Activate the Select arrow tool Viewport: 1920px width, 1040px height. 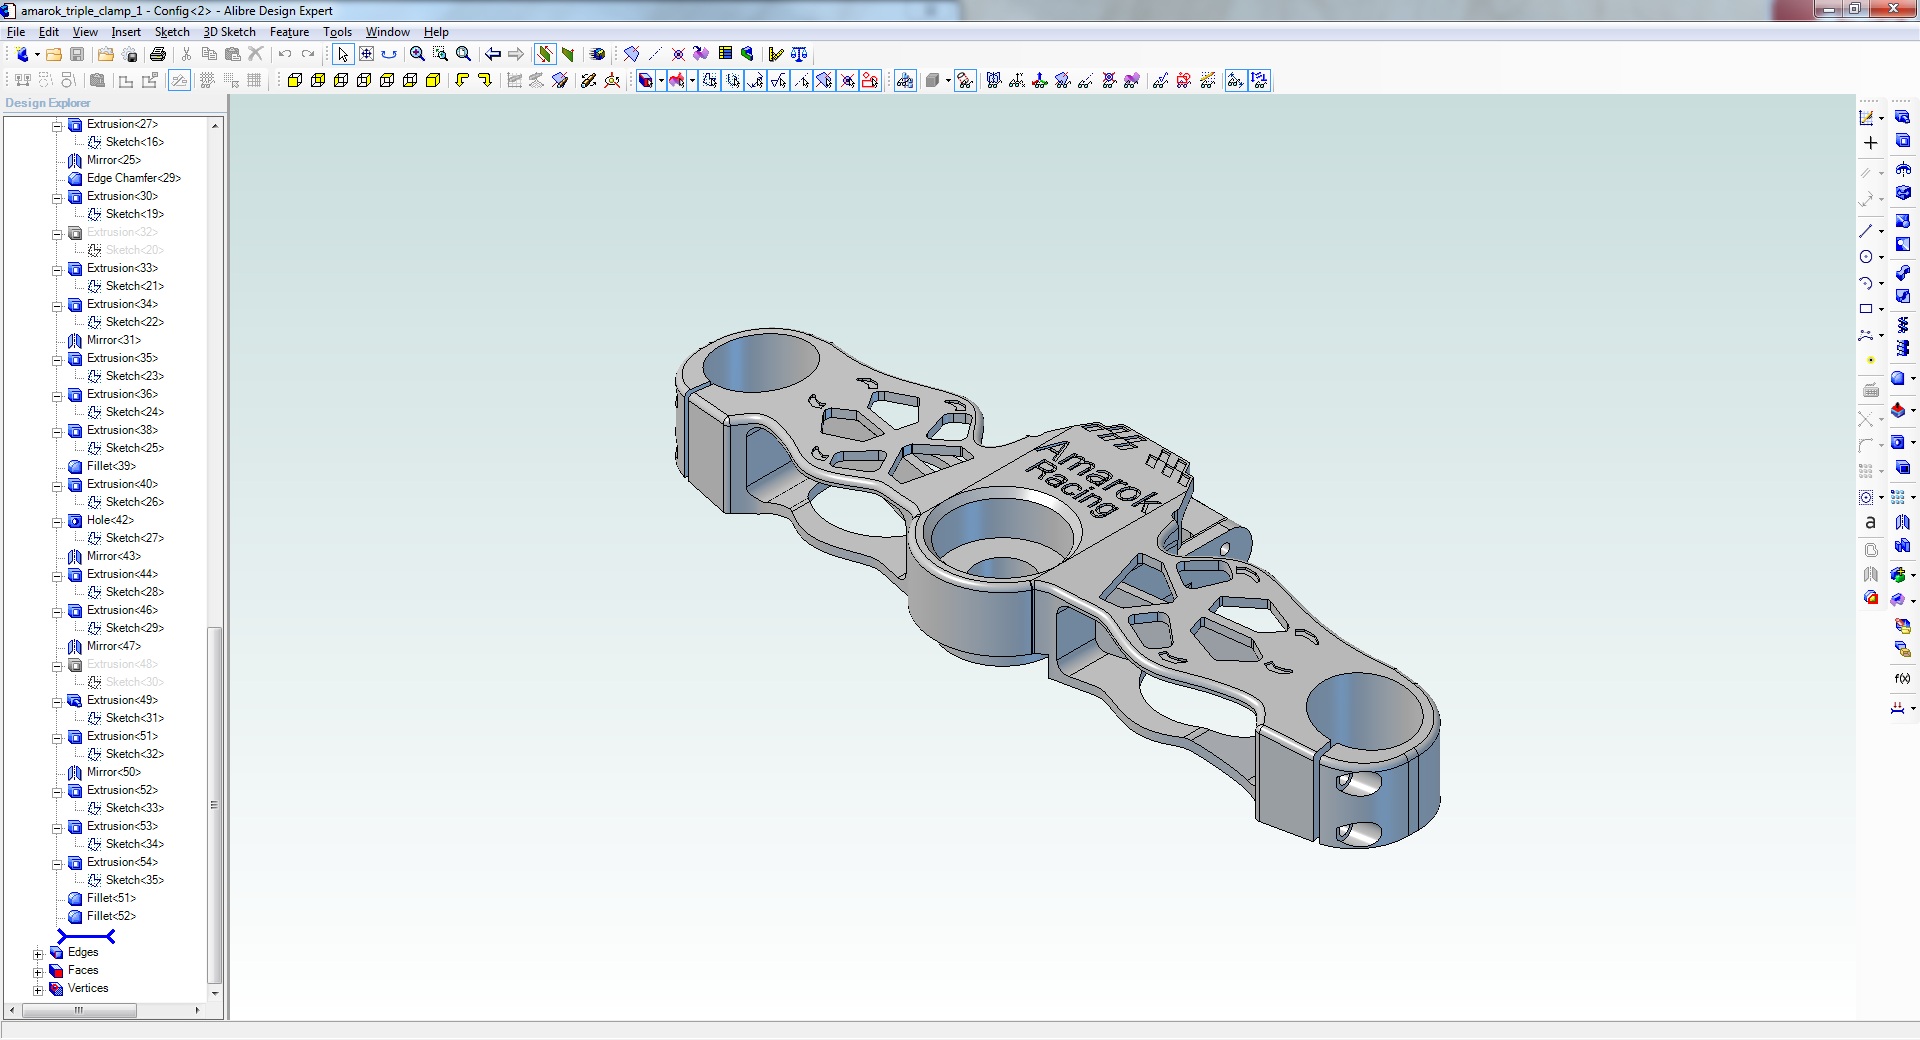(343, 54)
